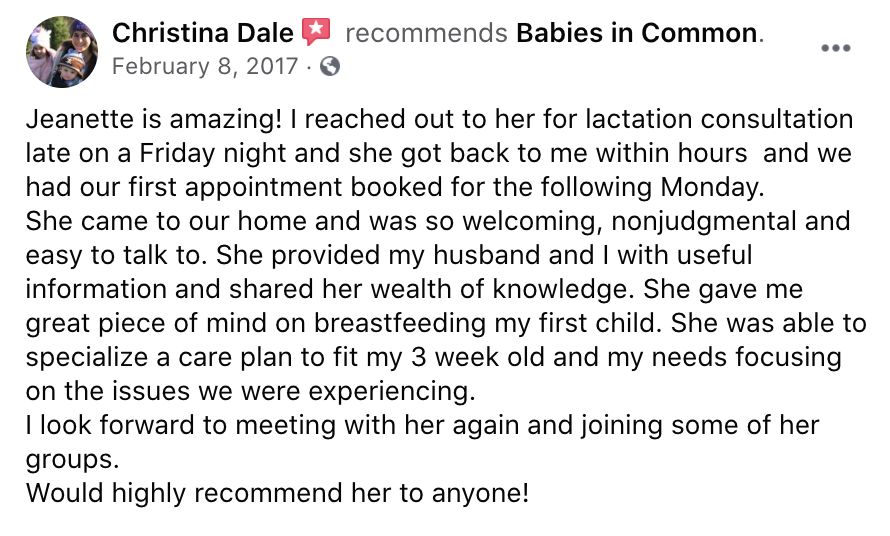890x536 pixels.
Task: Click the red star recommendation badge
Action: 316,31
